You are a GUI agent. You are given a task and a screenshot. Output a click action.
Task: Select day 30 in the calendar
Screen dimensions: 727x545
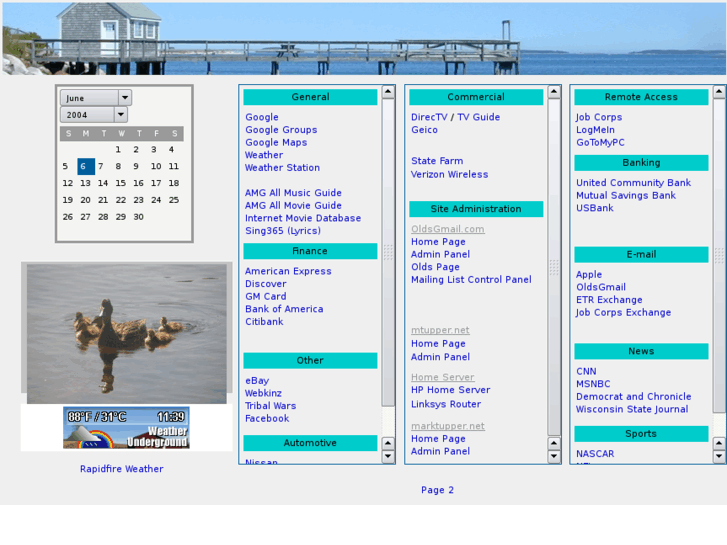tap(138, 217)
